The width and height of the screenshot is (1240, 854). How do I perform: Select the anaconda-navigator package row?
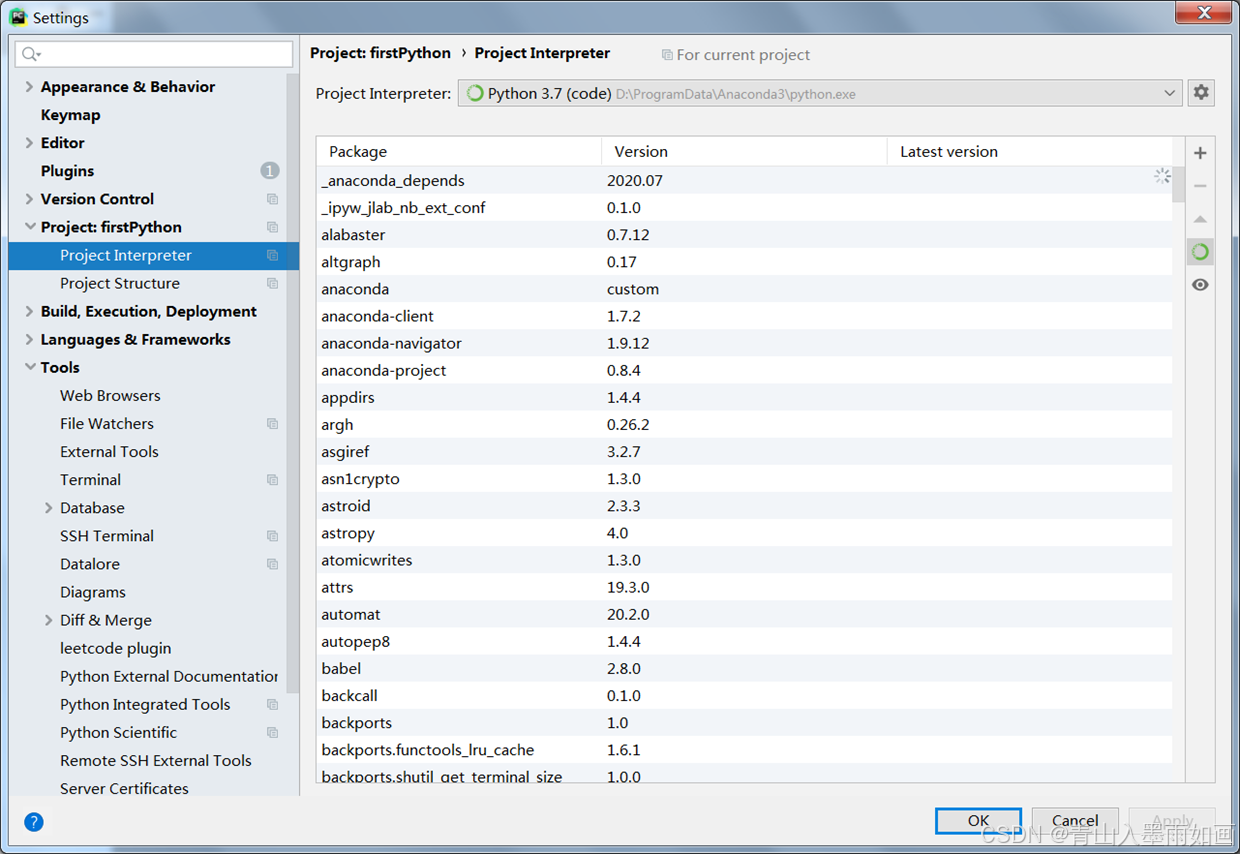coord(744,343)
